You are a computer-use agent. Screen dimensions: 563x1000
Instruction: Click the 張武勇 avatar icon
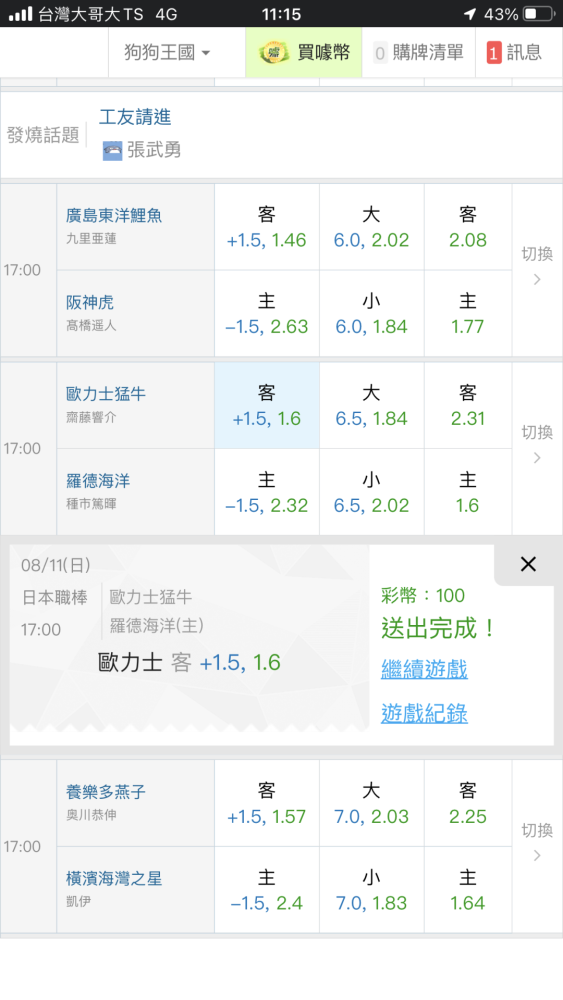coord(112,151)
